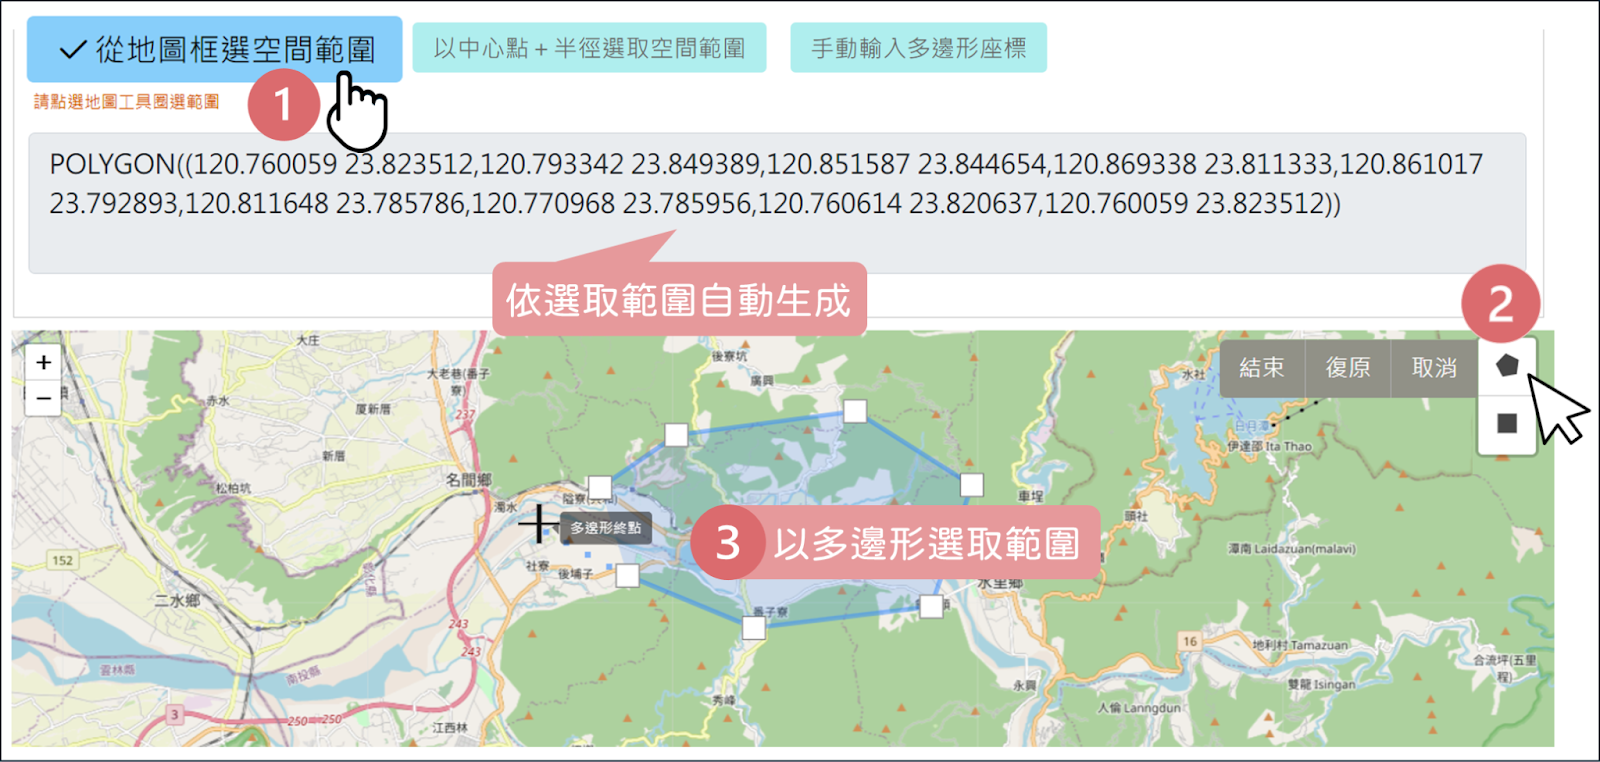Activate 從地圖框選空間範圍 mode

(214, 49)
